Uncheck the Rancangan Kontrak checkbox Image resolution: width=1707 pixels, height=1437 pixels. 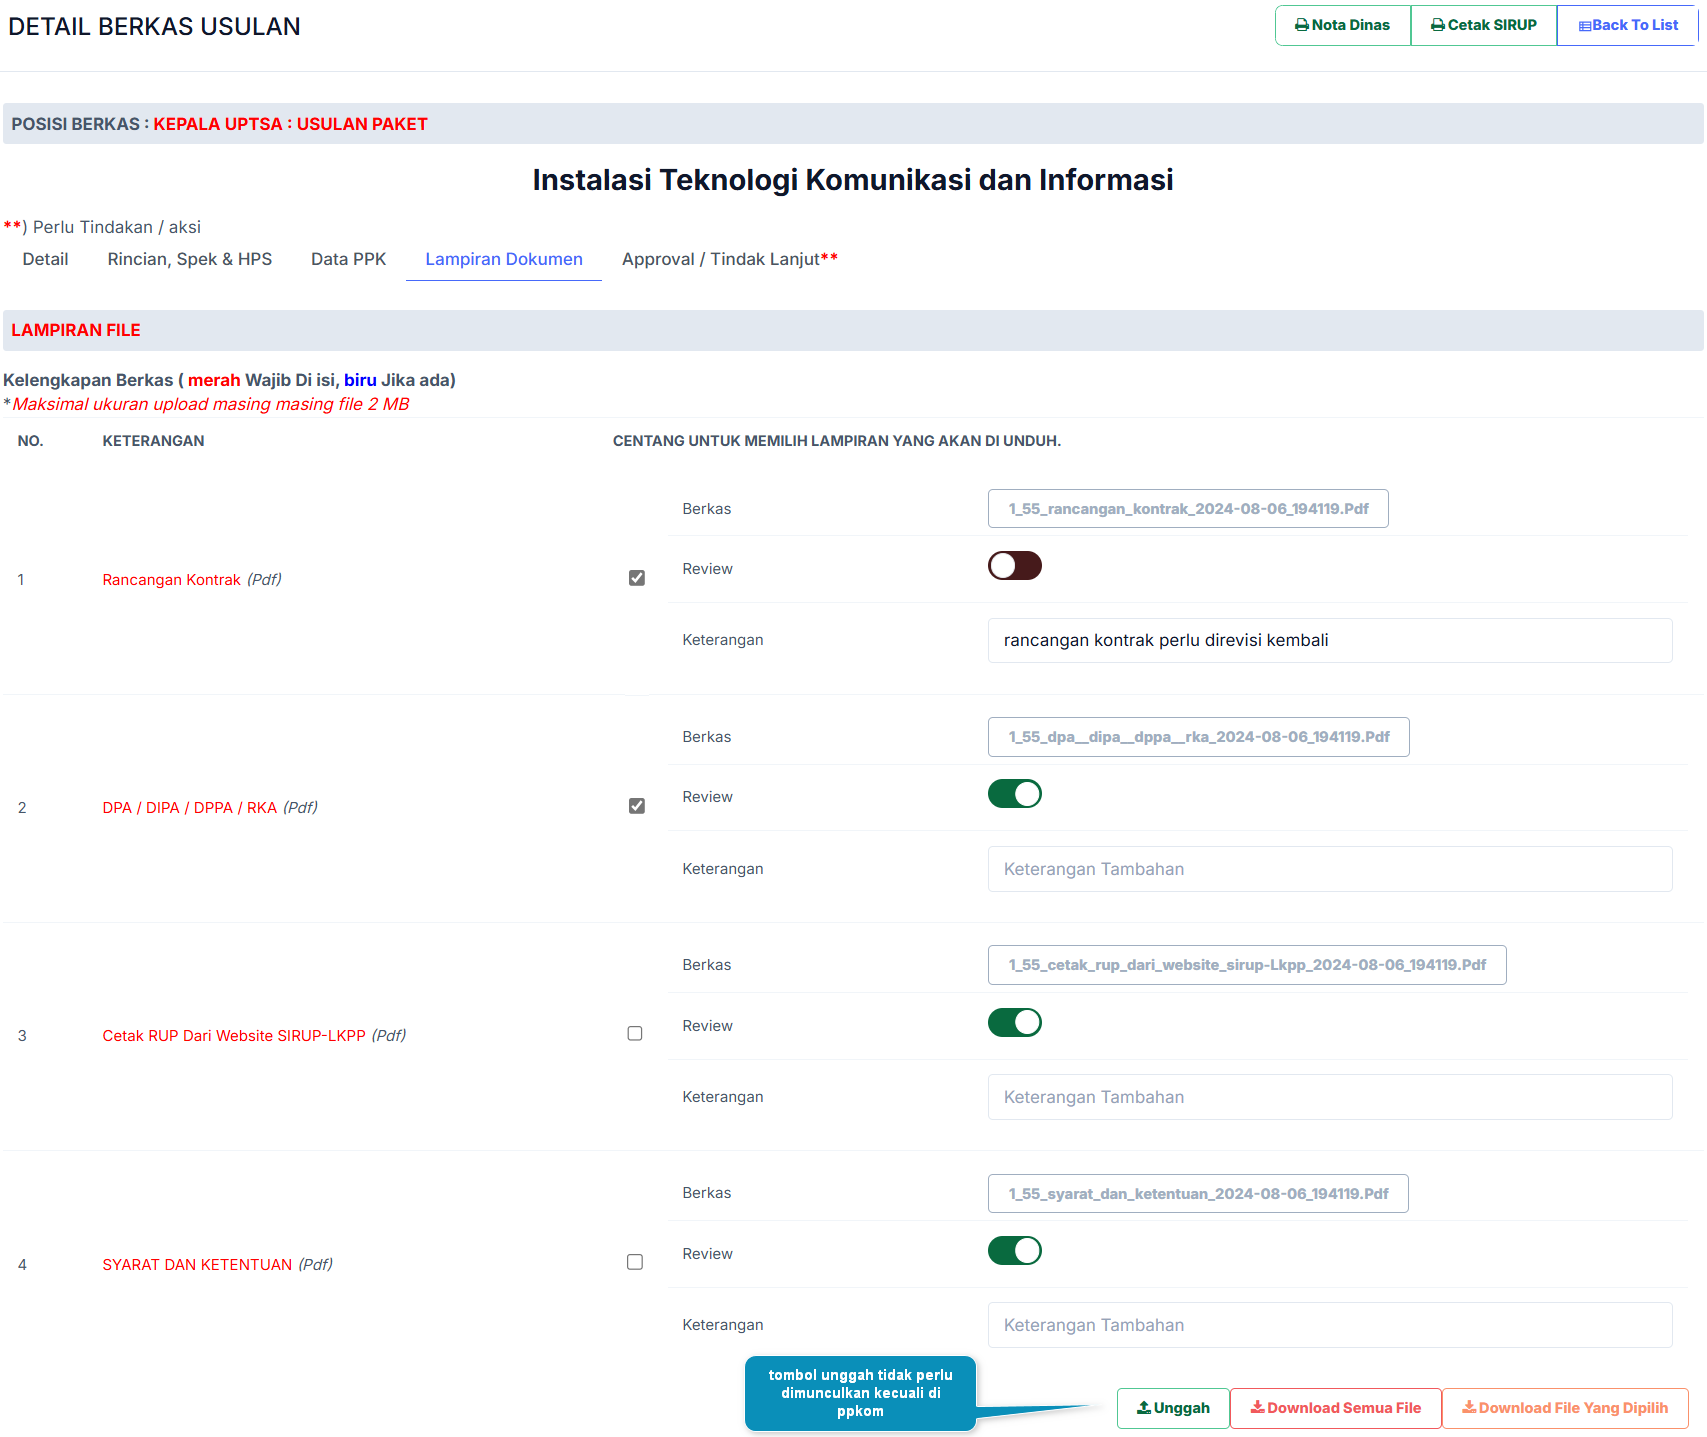coord(636,578)
